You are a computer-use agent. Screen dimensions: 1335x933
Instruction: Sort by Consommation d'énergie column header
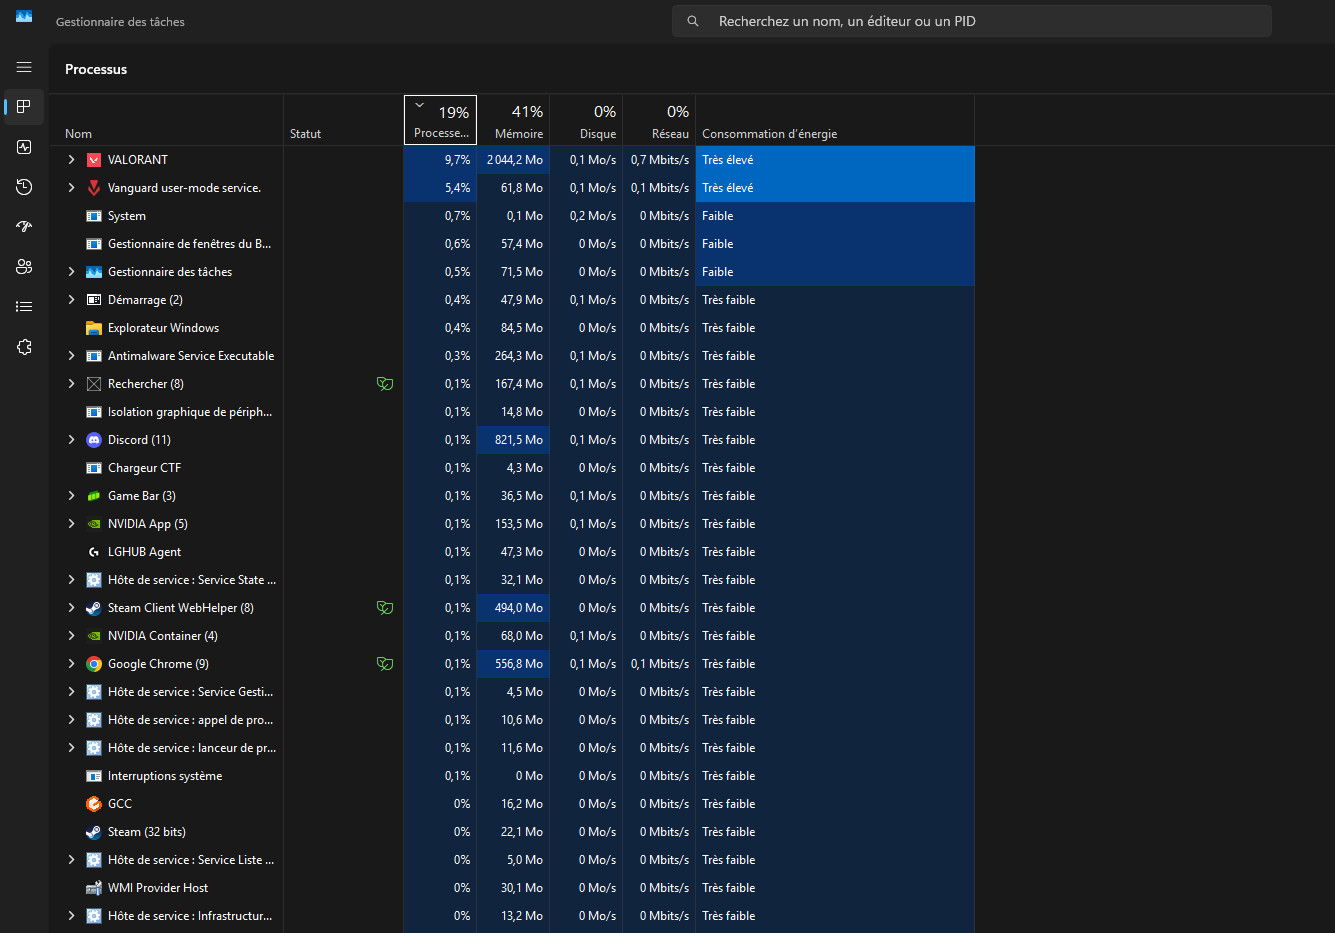pyautogui.click(x=835, y=120)
